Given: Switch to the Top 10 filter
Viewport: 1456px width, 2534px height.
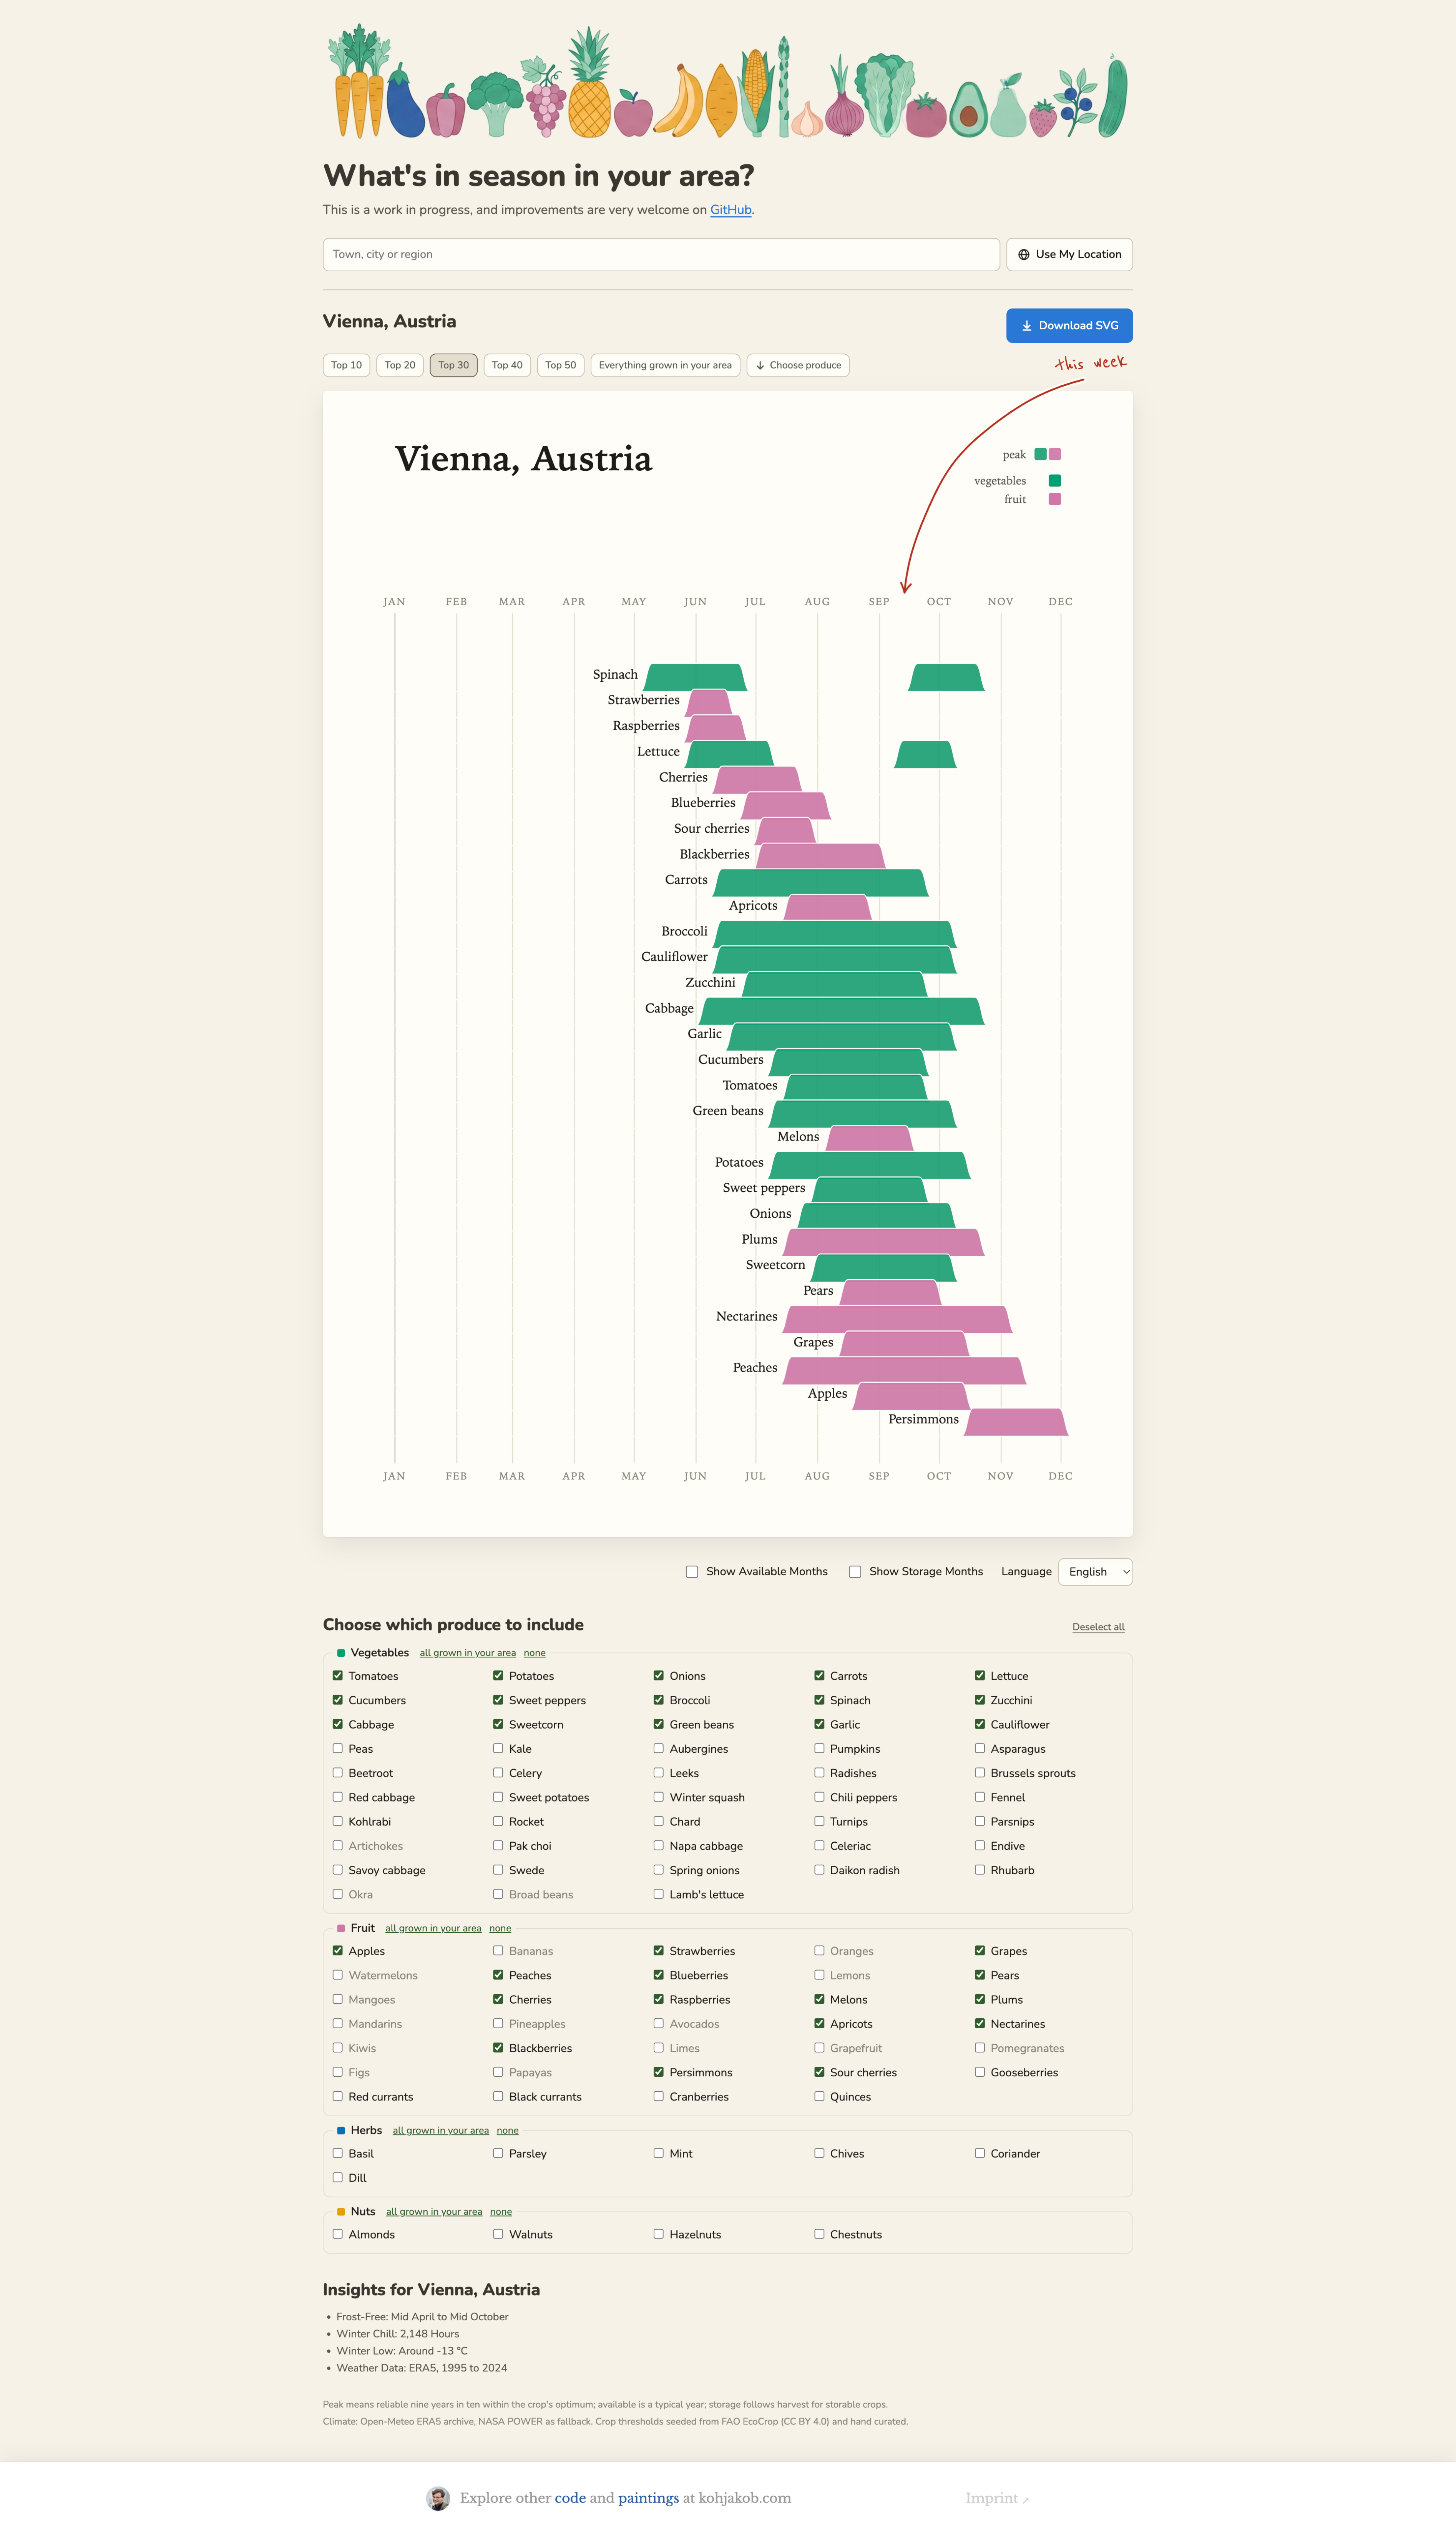Looking at the screenshot, I should pyautogui.click(x=346, y=365).
